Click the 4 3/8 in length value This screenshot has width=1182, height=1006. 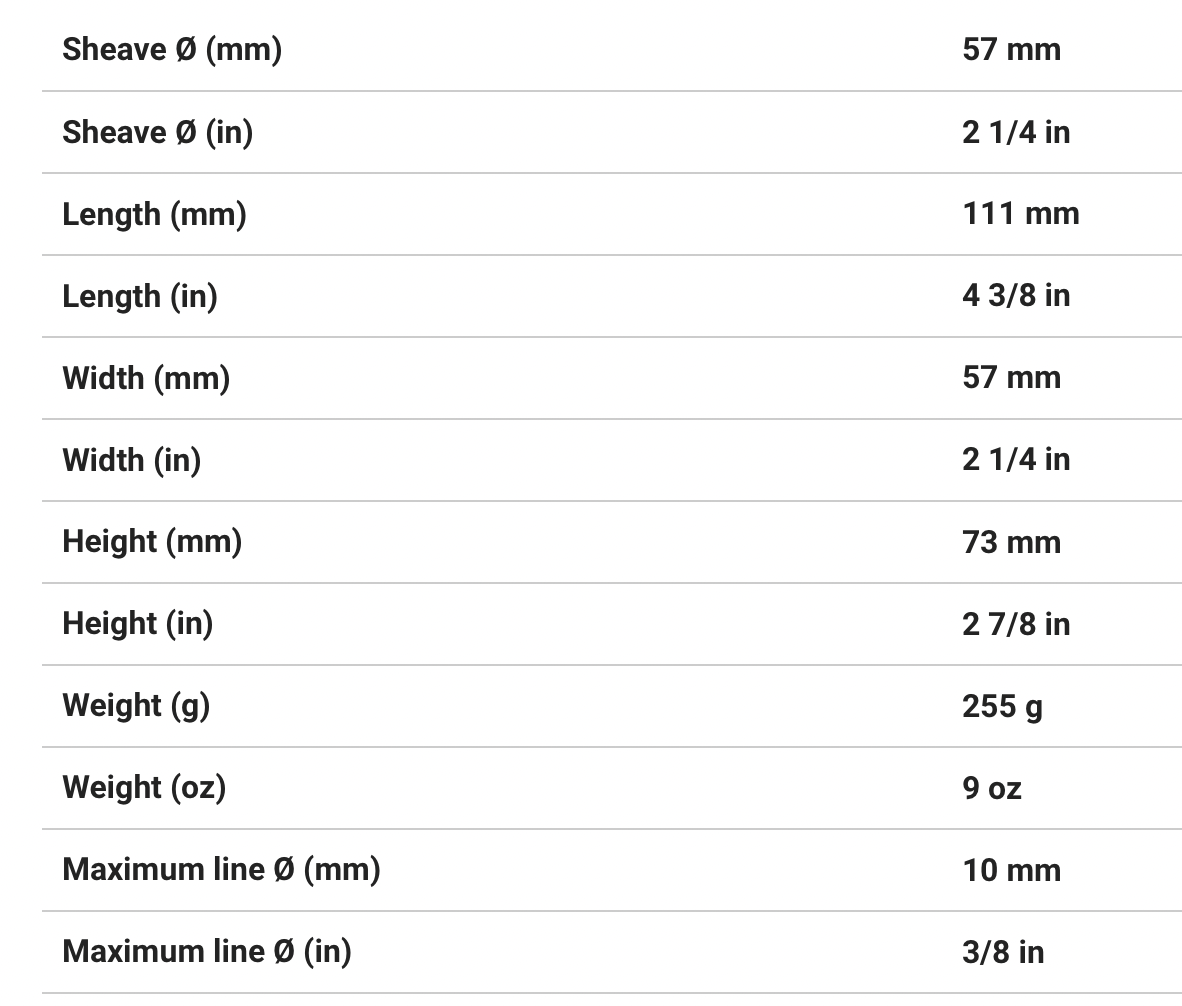[x=1015, y=295]
